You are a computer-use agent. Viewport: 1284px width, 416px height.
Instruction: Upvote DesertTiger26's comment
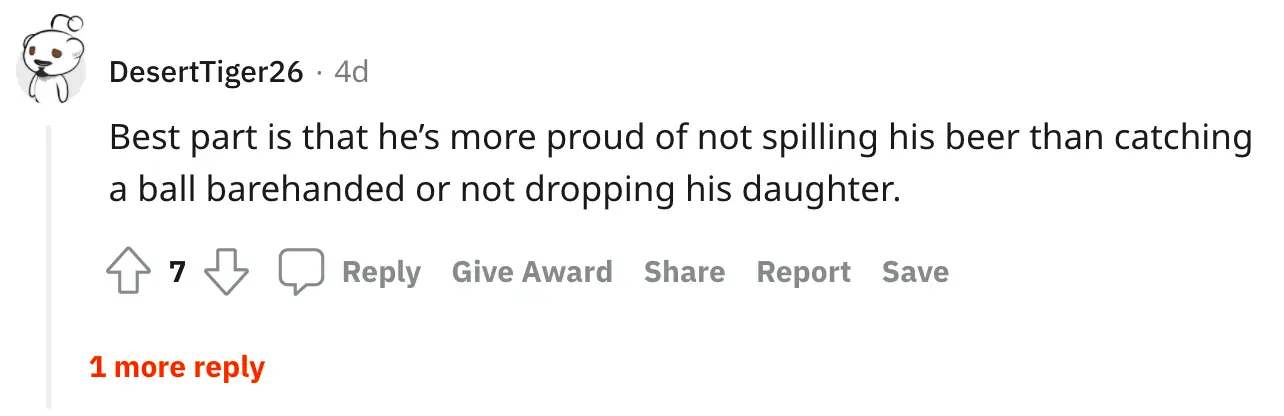click(127, 272)
